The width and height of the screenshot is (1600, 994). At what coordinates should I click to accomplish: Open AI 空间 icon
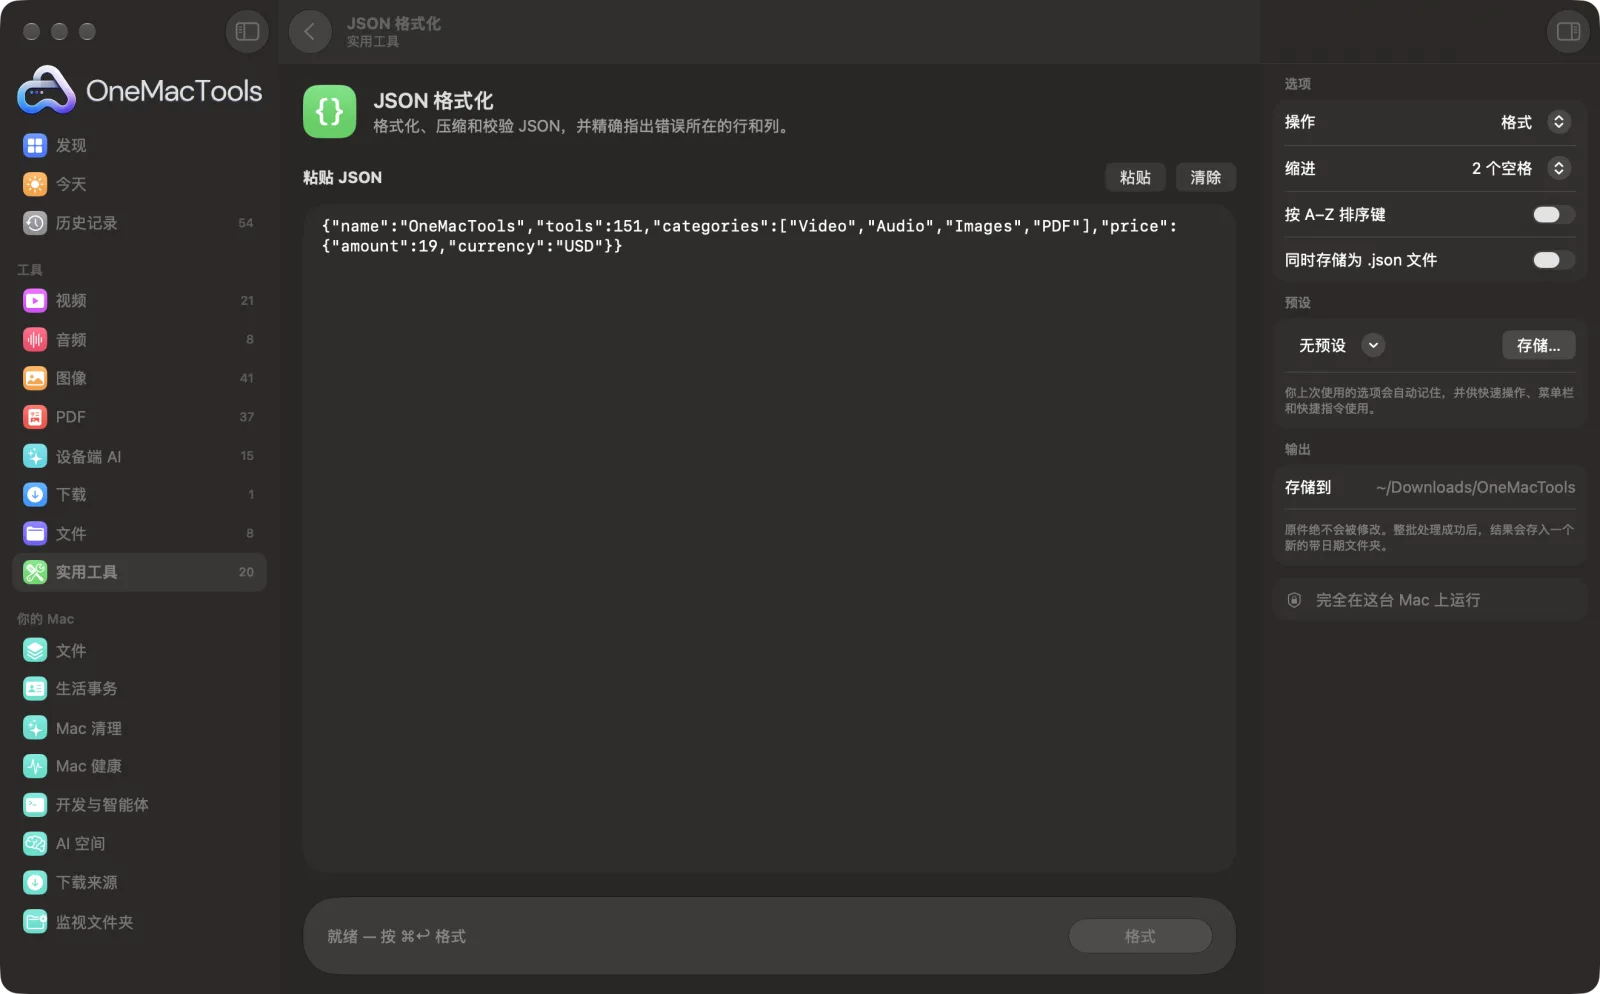(35, 843)
